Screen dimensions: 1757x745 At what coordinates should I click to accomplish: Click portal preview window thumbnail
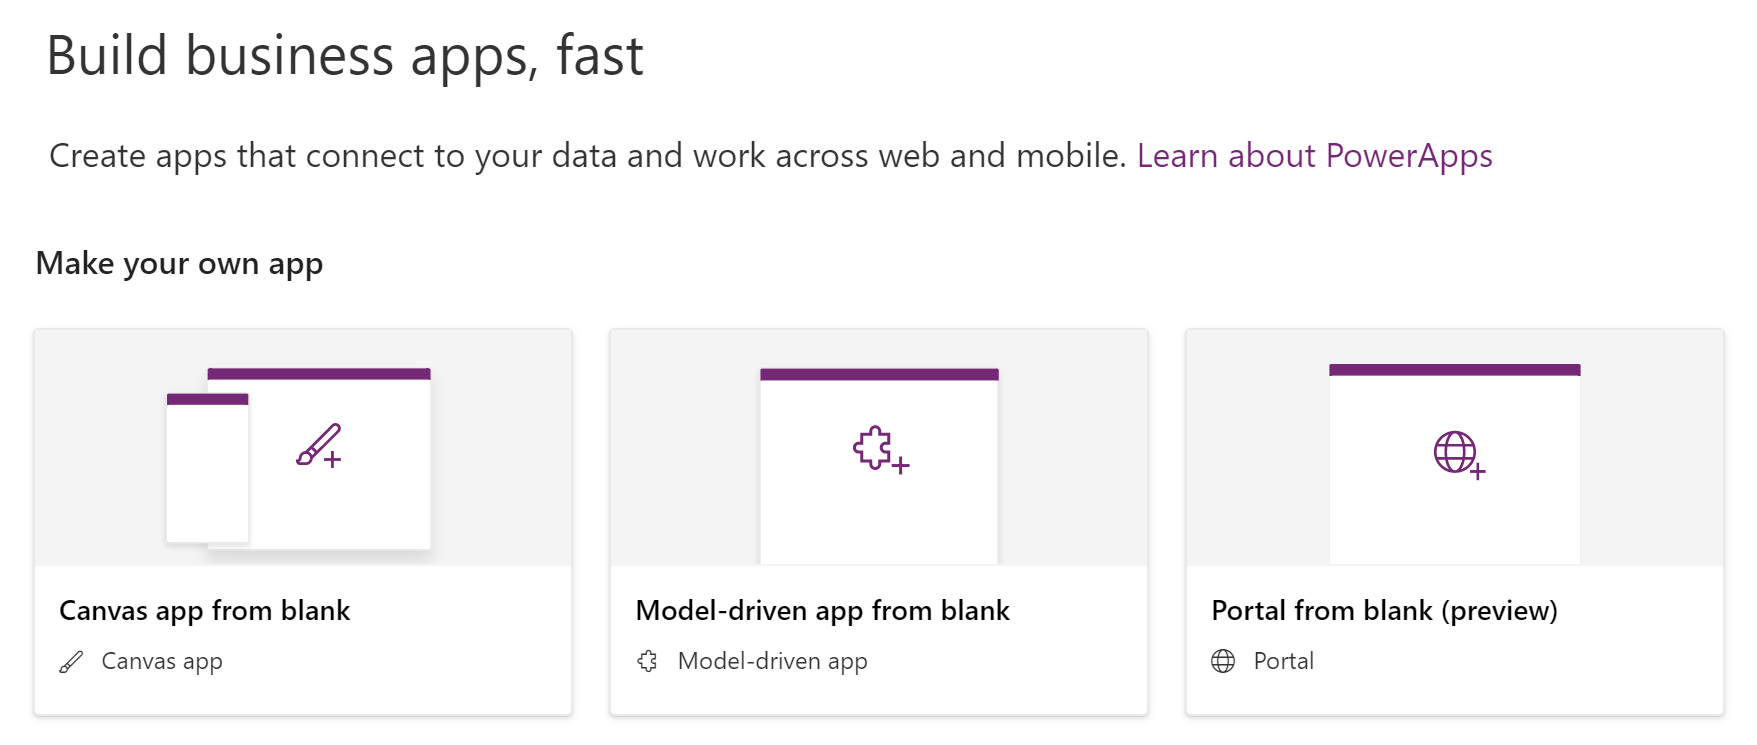tap(1455, 464)
